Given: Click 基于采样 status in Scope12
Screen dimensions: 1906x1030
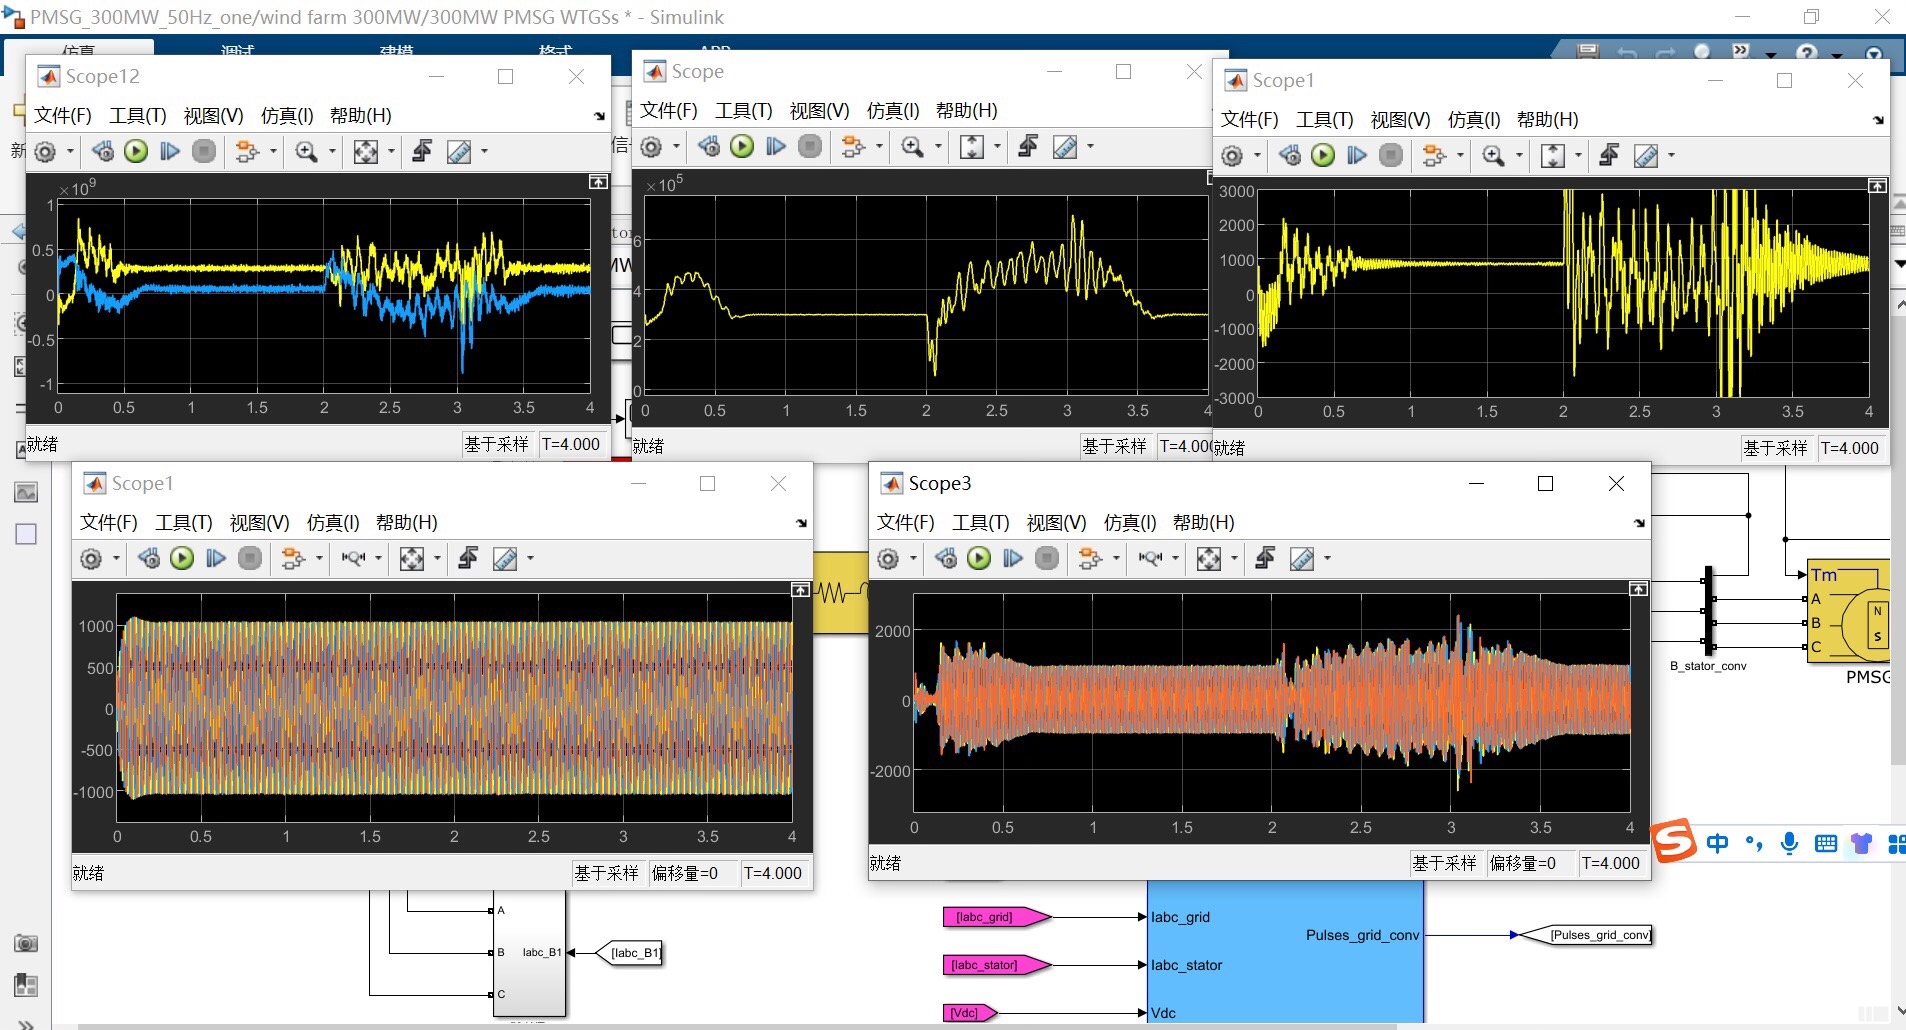Looking at the screenshot, I should coord(496,444).
